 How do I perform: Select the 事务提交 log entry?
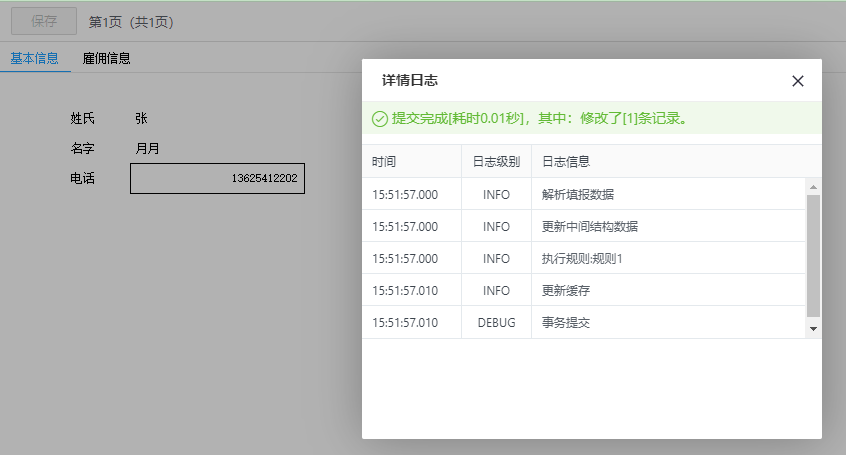coord(566,323)
